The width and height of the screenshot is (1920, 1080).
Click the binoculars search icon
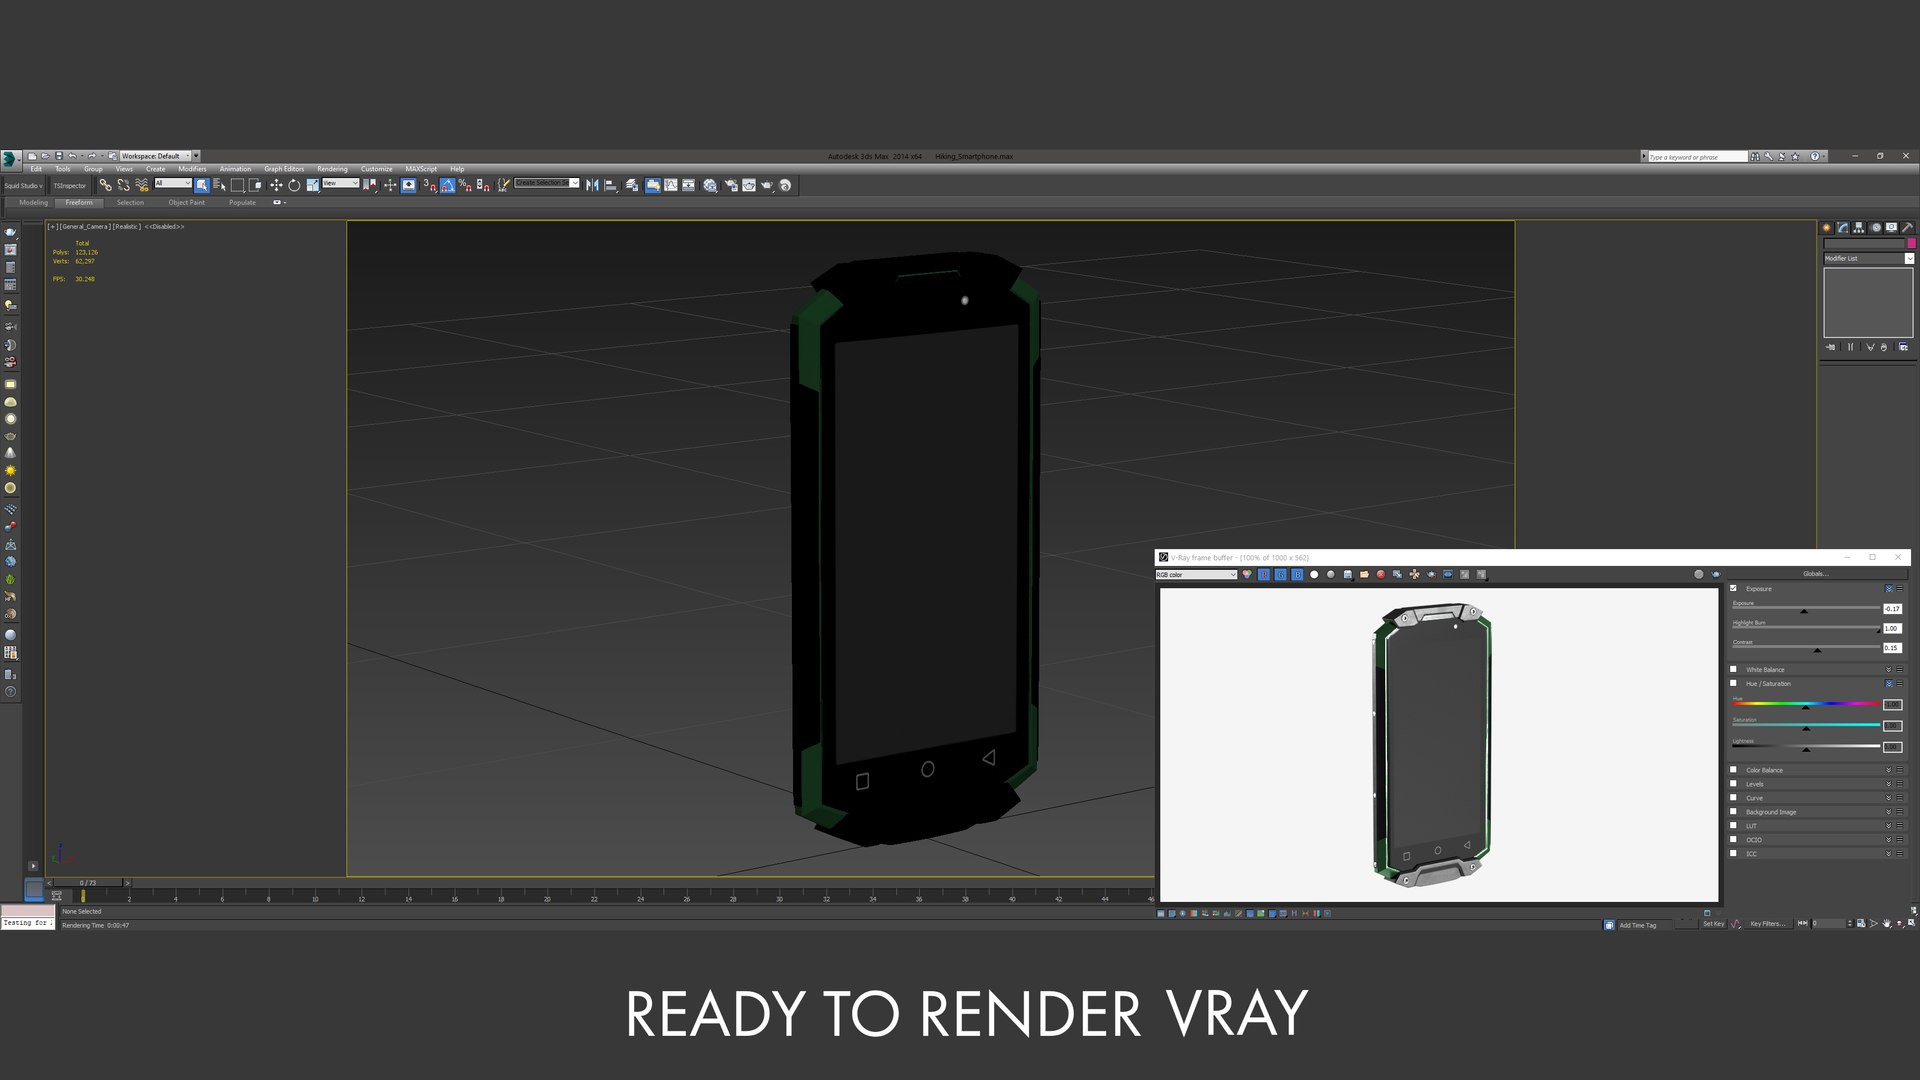click(1755, 156)
